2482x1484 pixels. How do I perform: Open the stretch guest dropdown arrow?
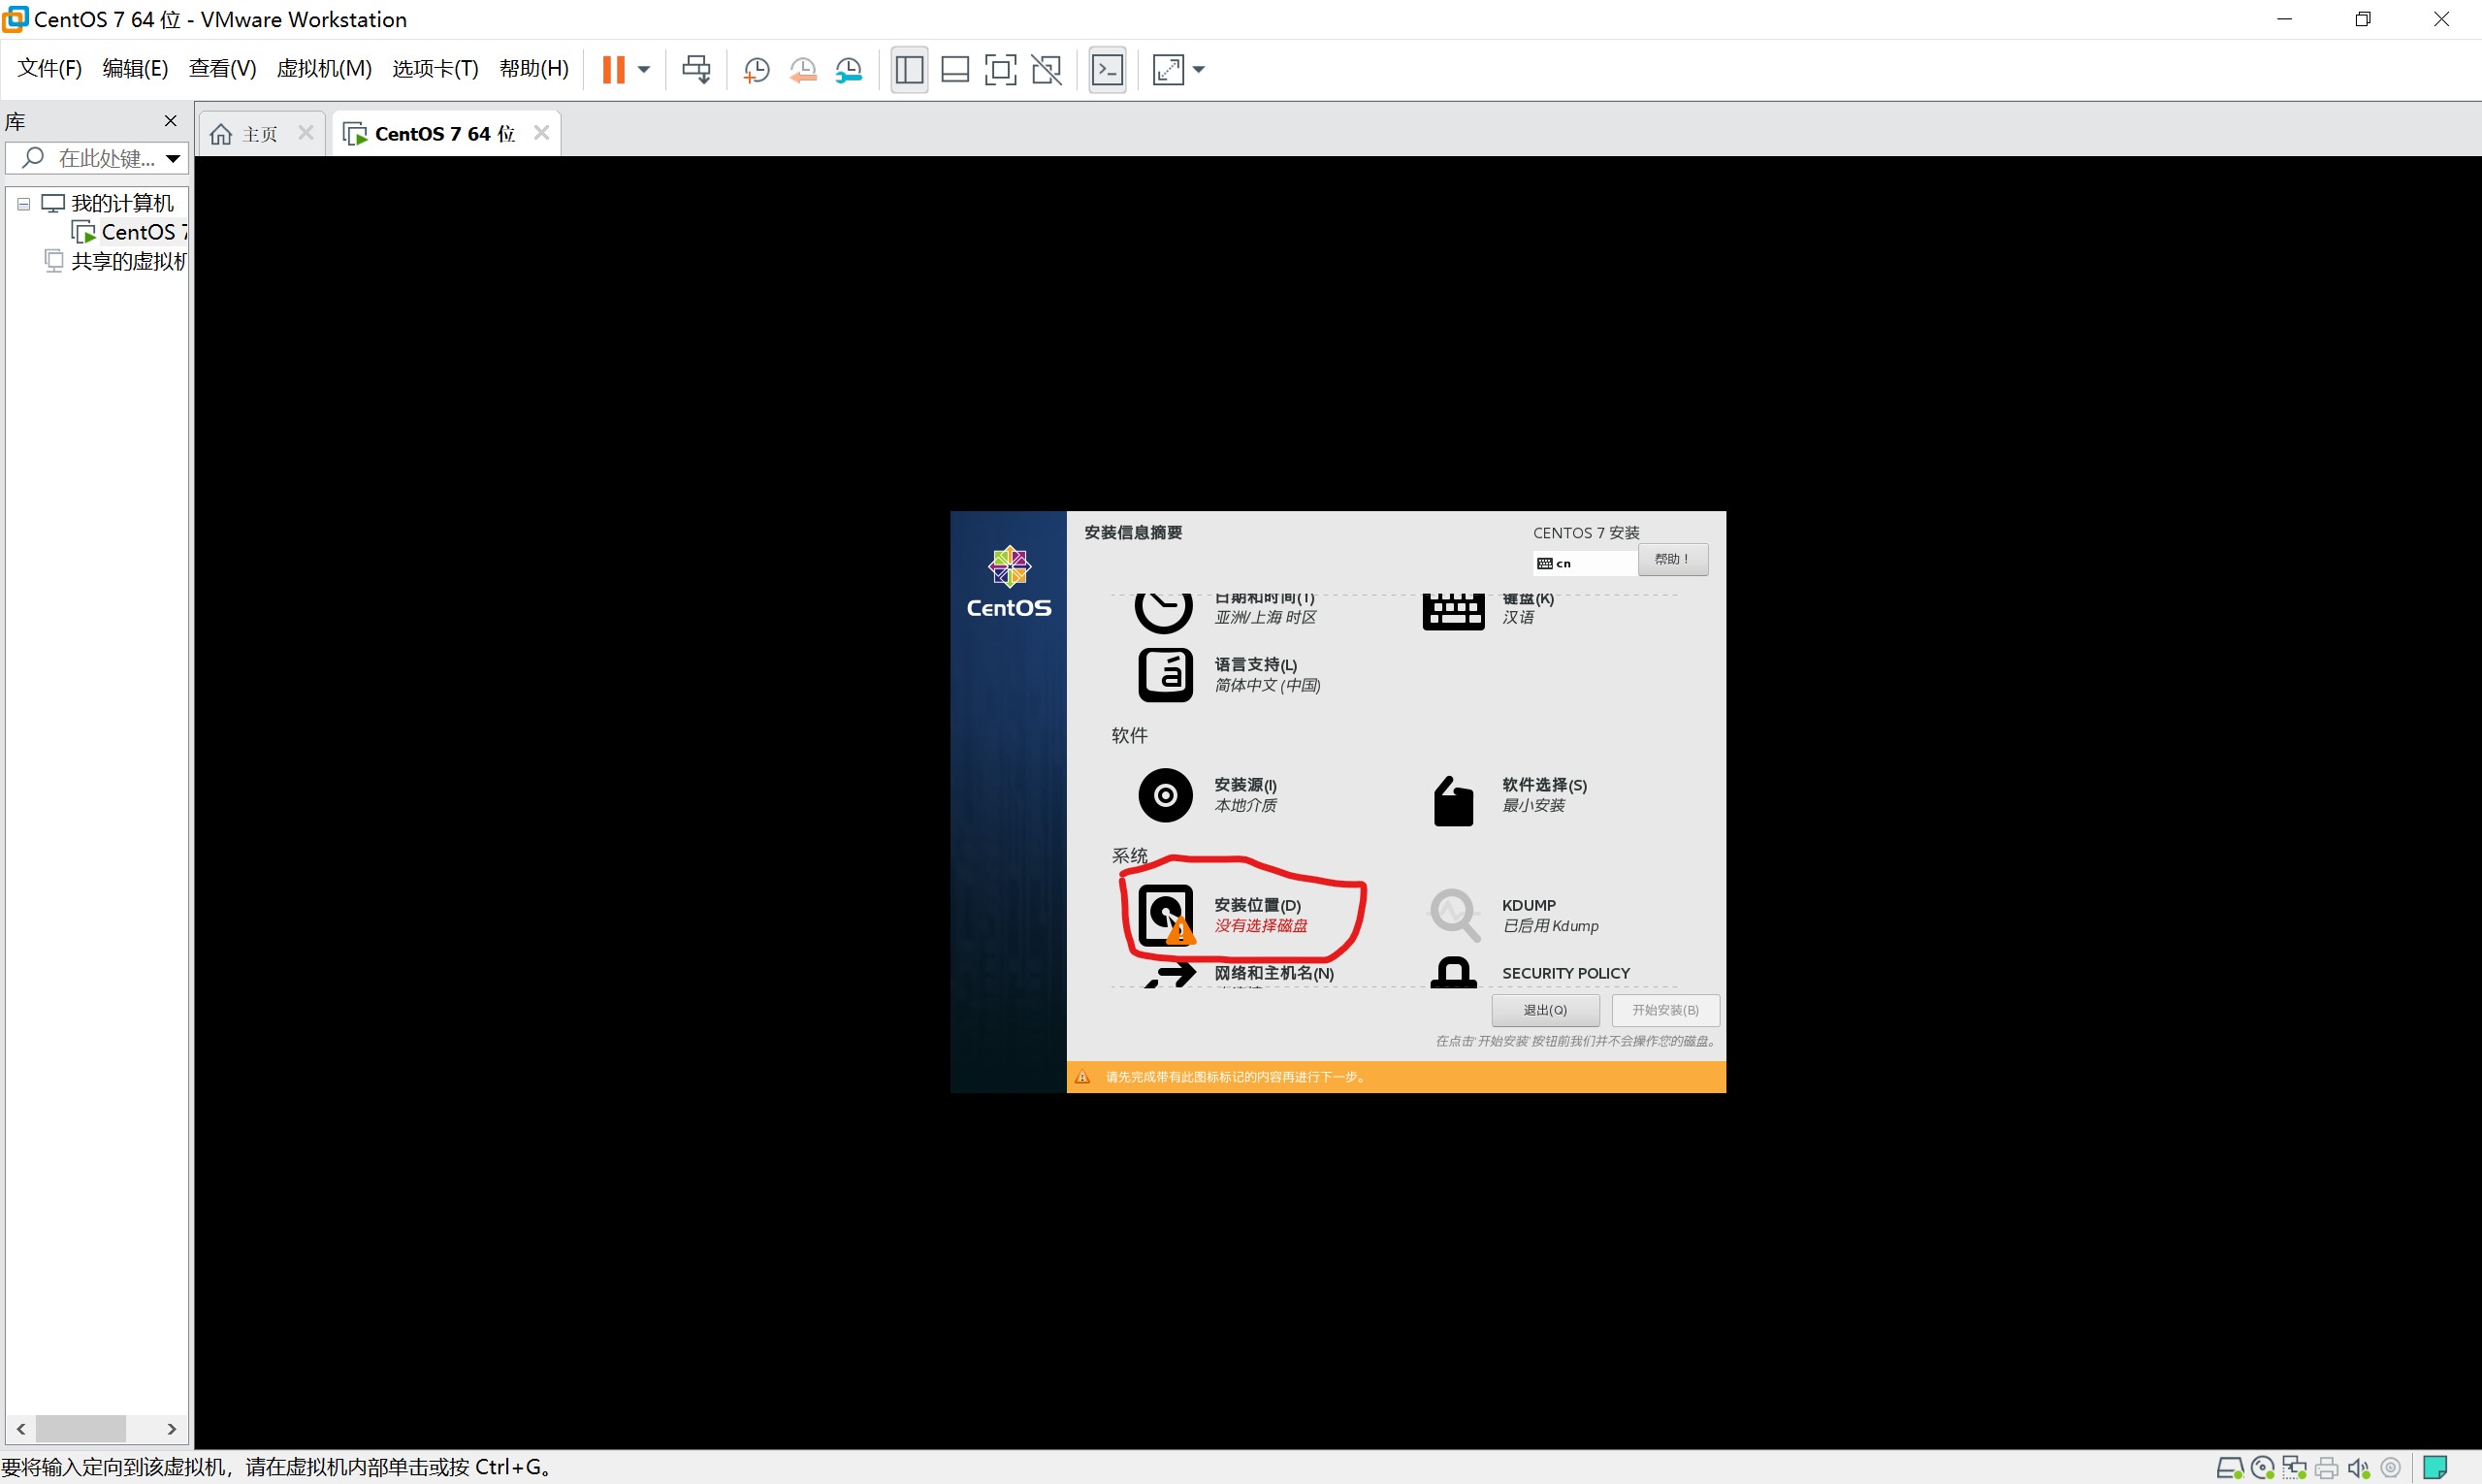tap(1199, 69)
